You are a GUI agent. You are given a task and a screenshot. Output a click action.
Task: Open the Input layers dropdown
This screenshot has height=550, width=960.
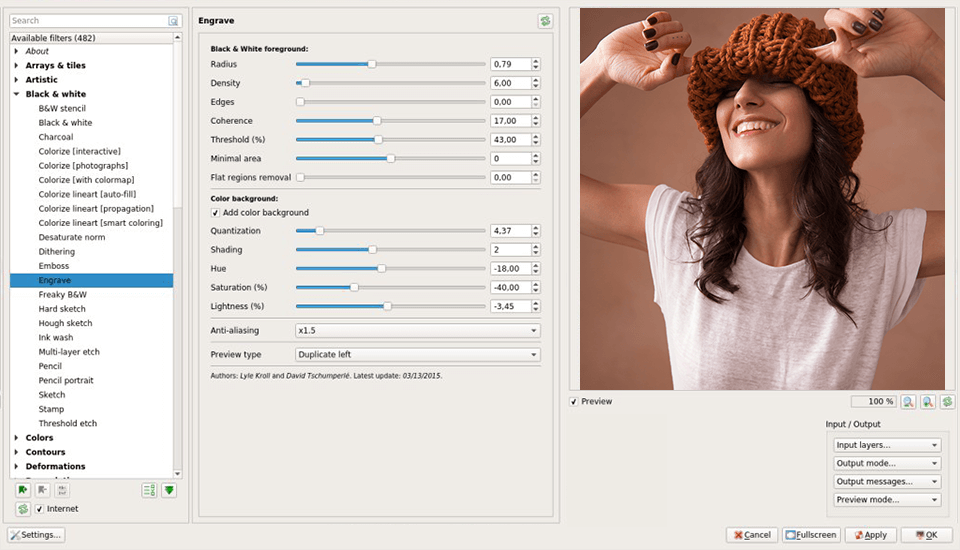coord(887,445)
